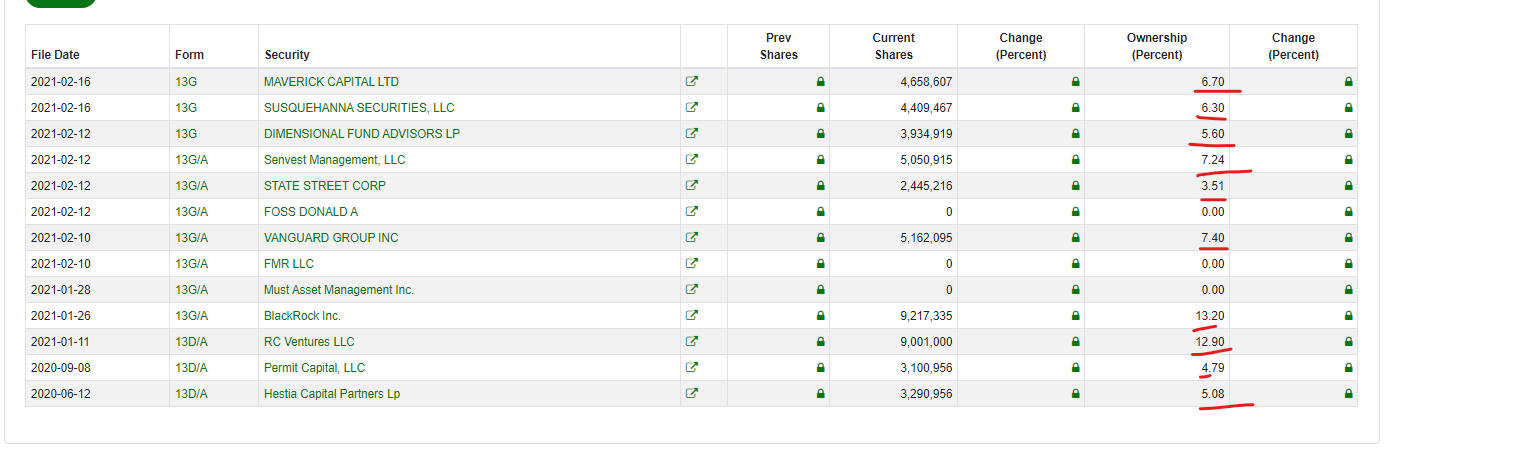Open external link icon for STATE STREET CORP
This screenshot has height=468, width=1524.
(x=691, y=185)
